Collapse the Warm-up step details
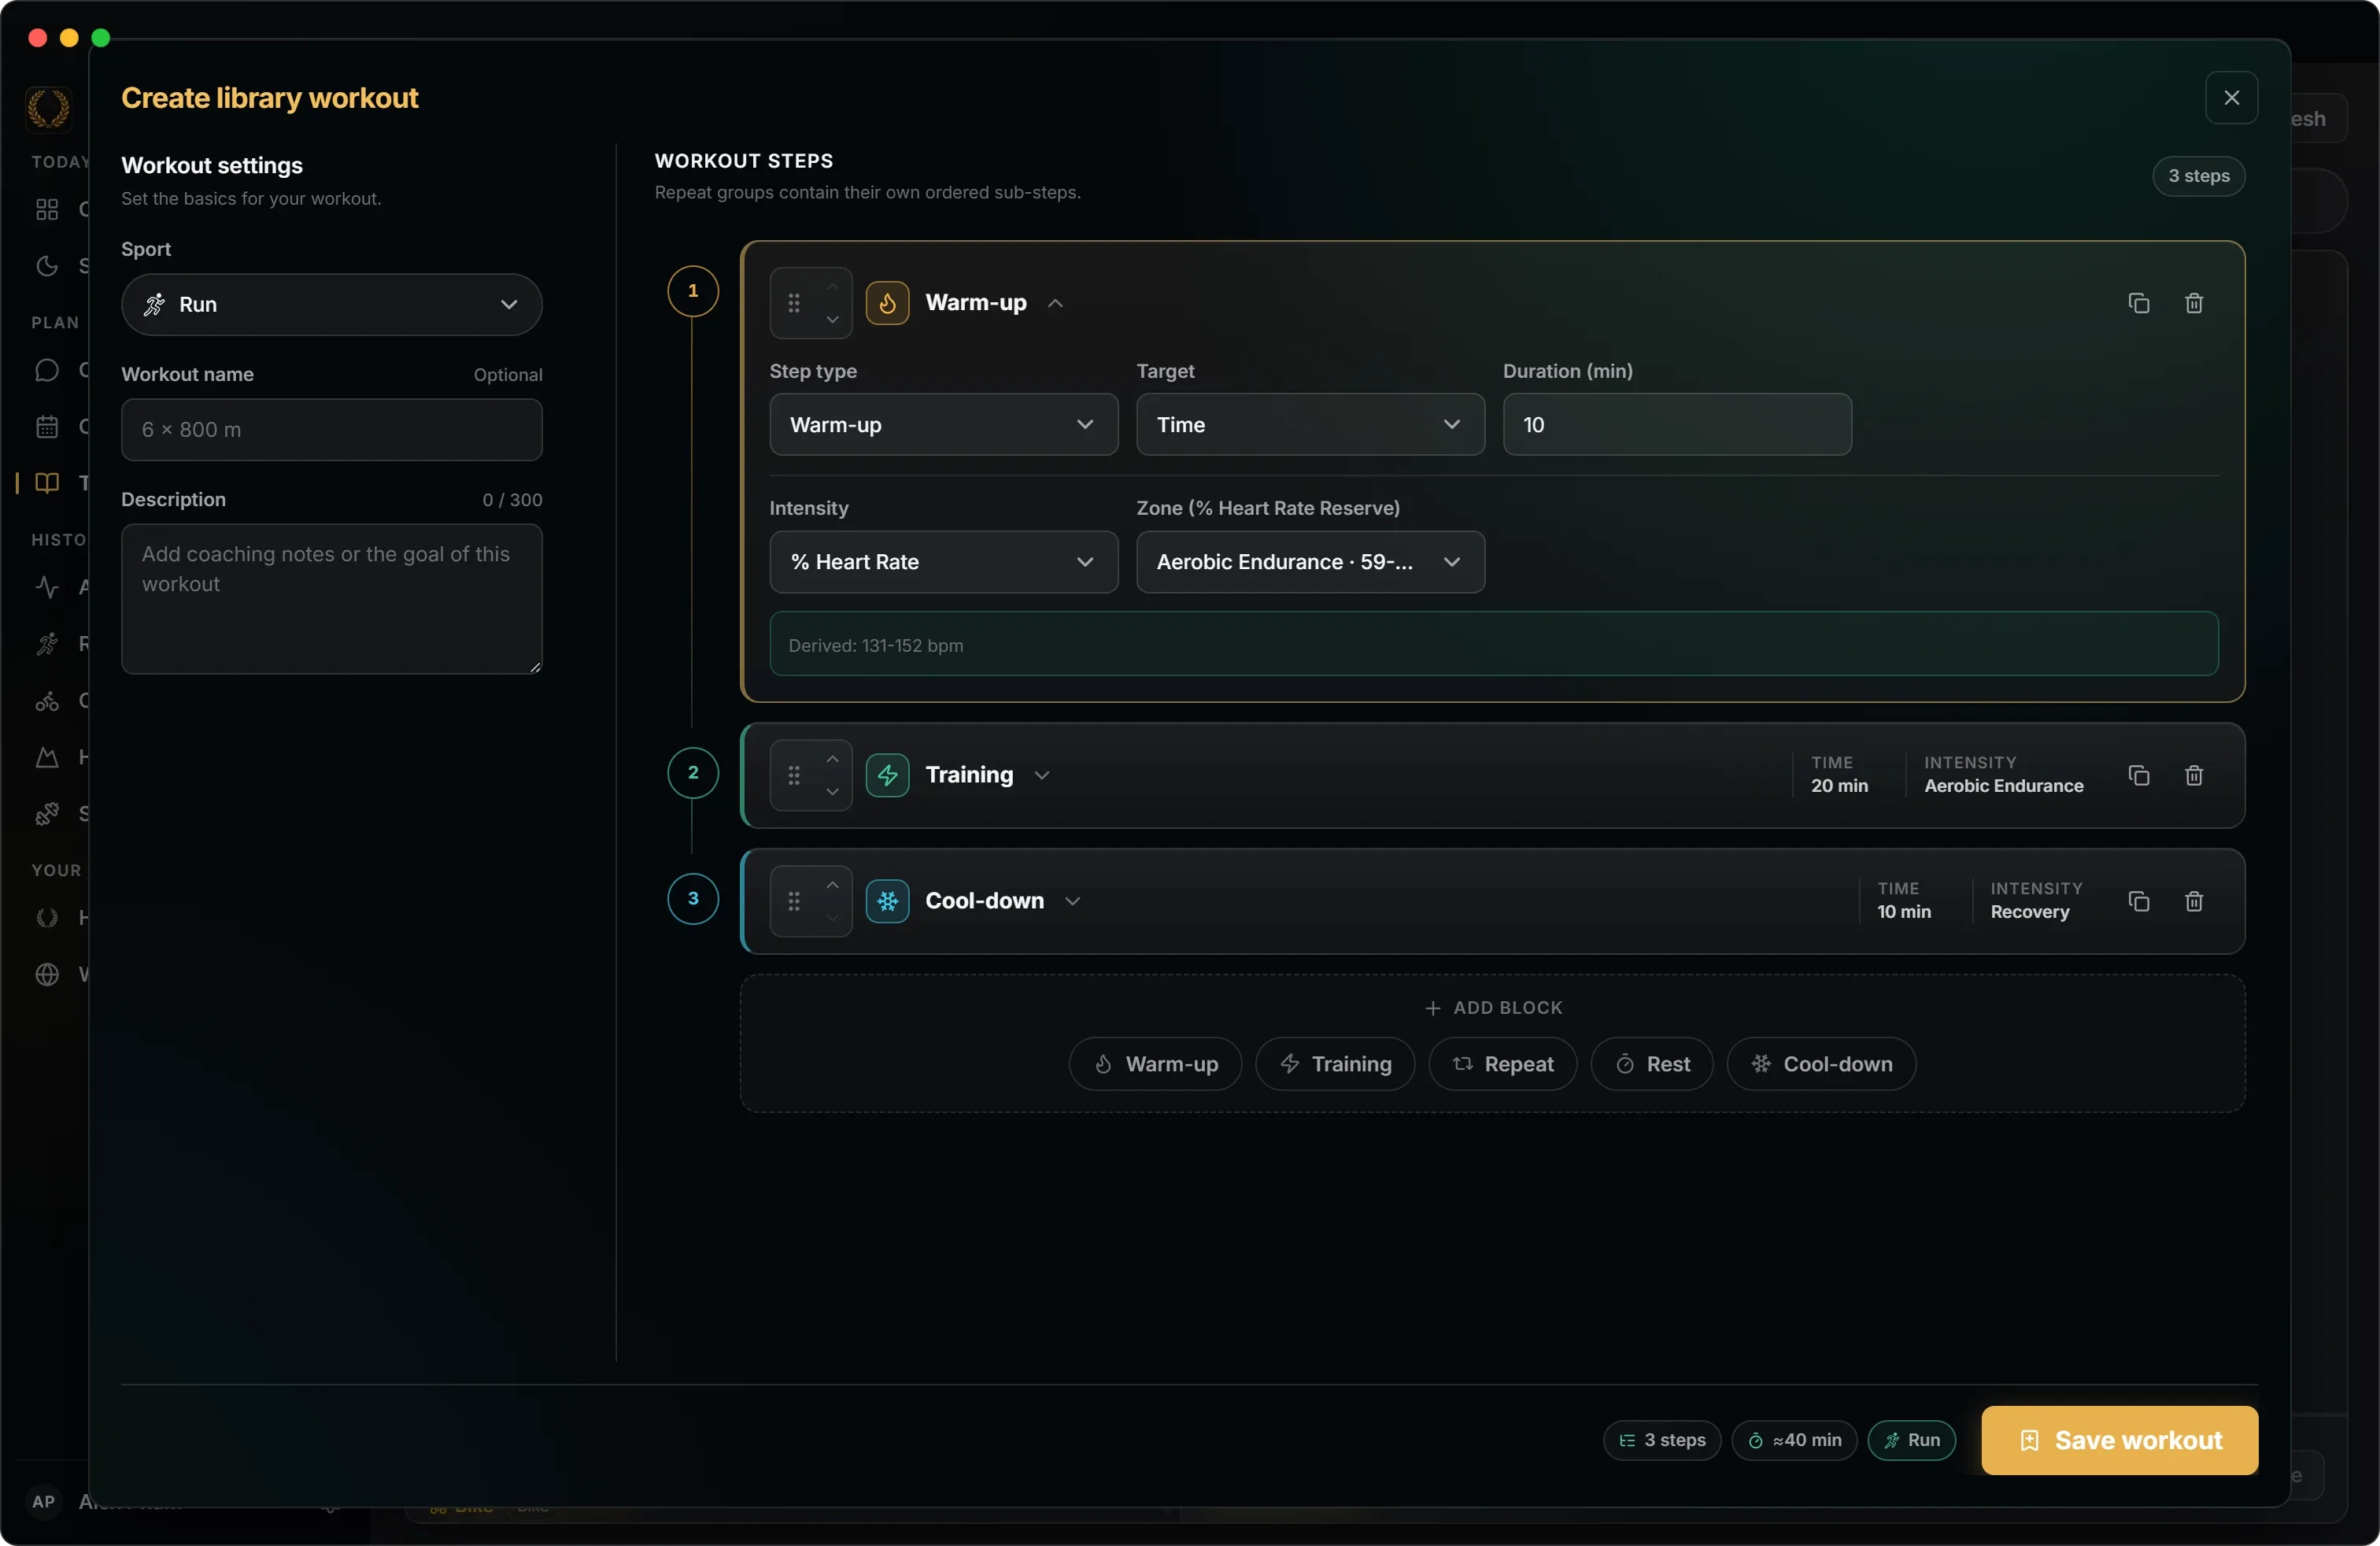Screen dimensions: 2380x1546 (x=1055, y=303)
